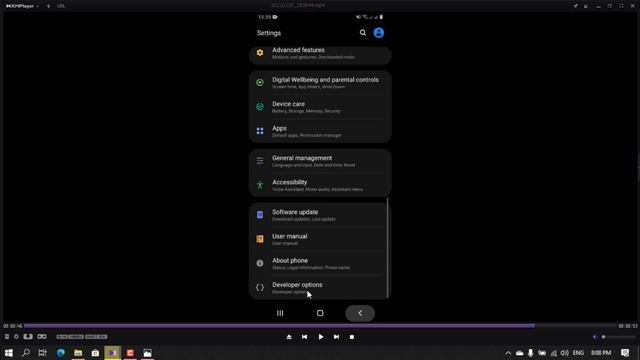Click the pin always-on-top icon

[x=576, y=6]
